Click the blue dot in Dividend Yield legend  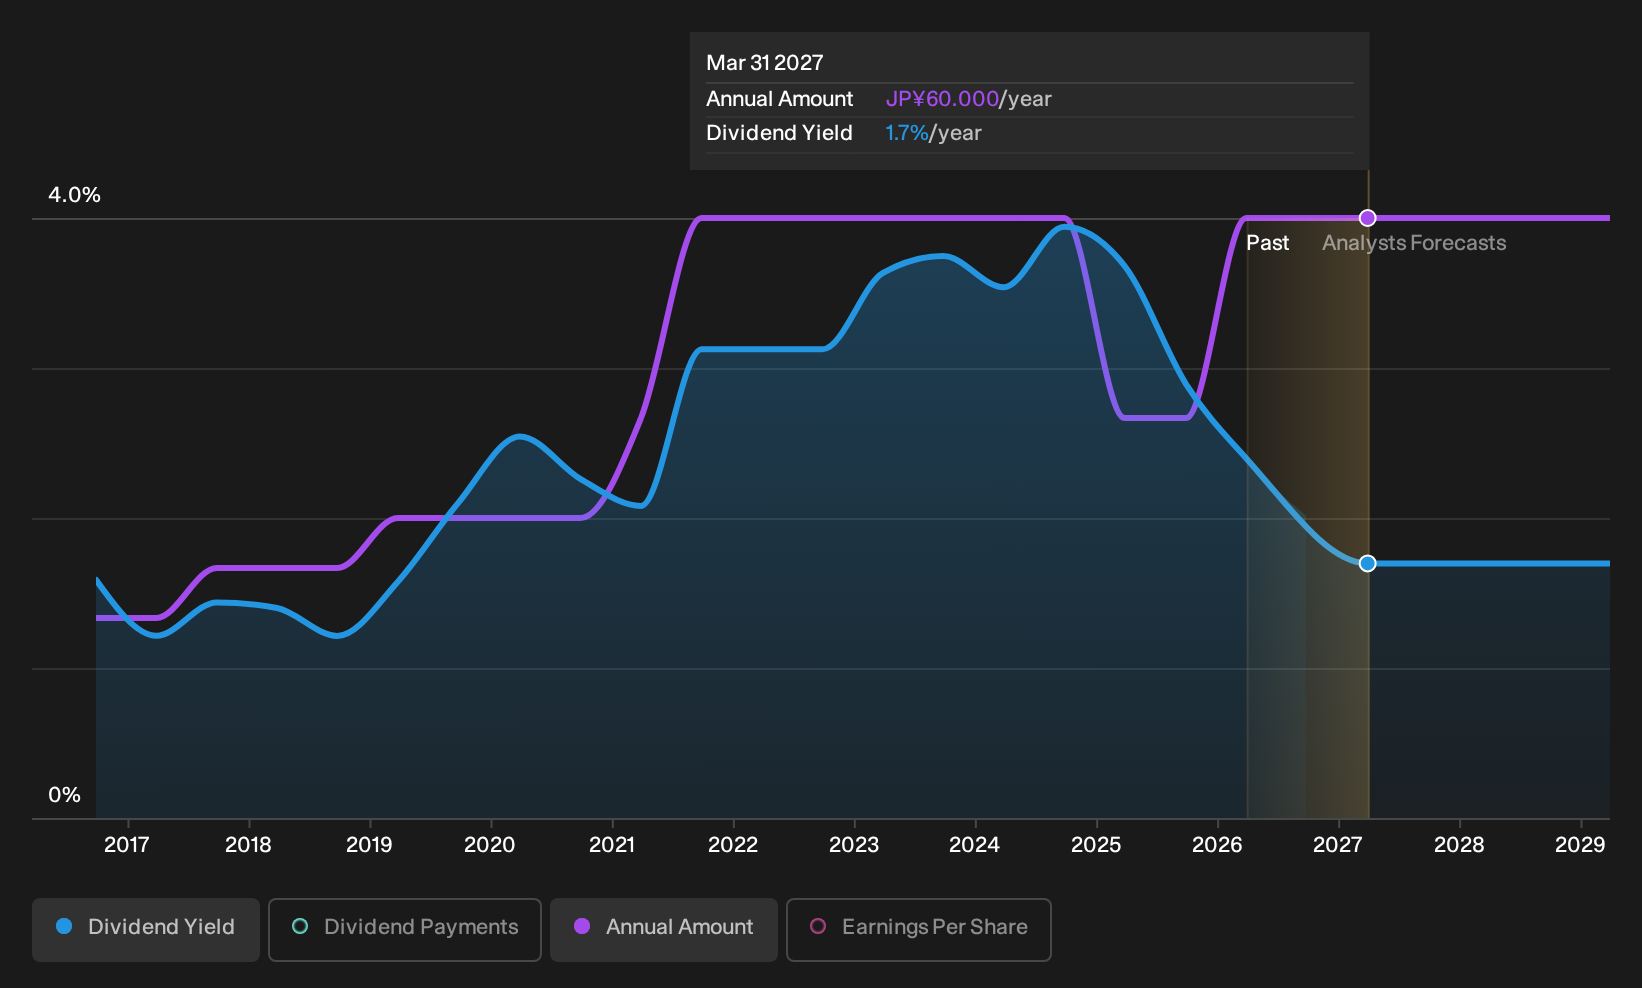(x=64, y=926)
